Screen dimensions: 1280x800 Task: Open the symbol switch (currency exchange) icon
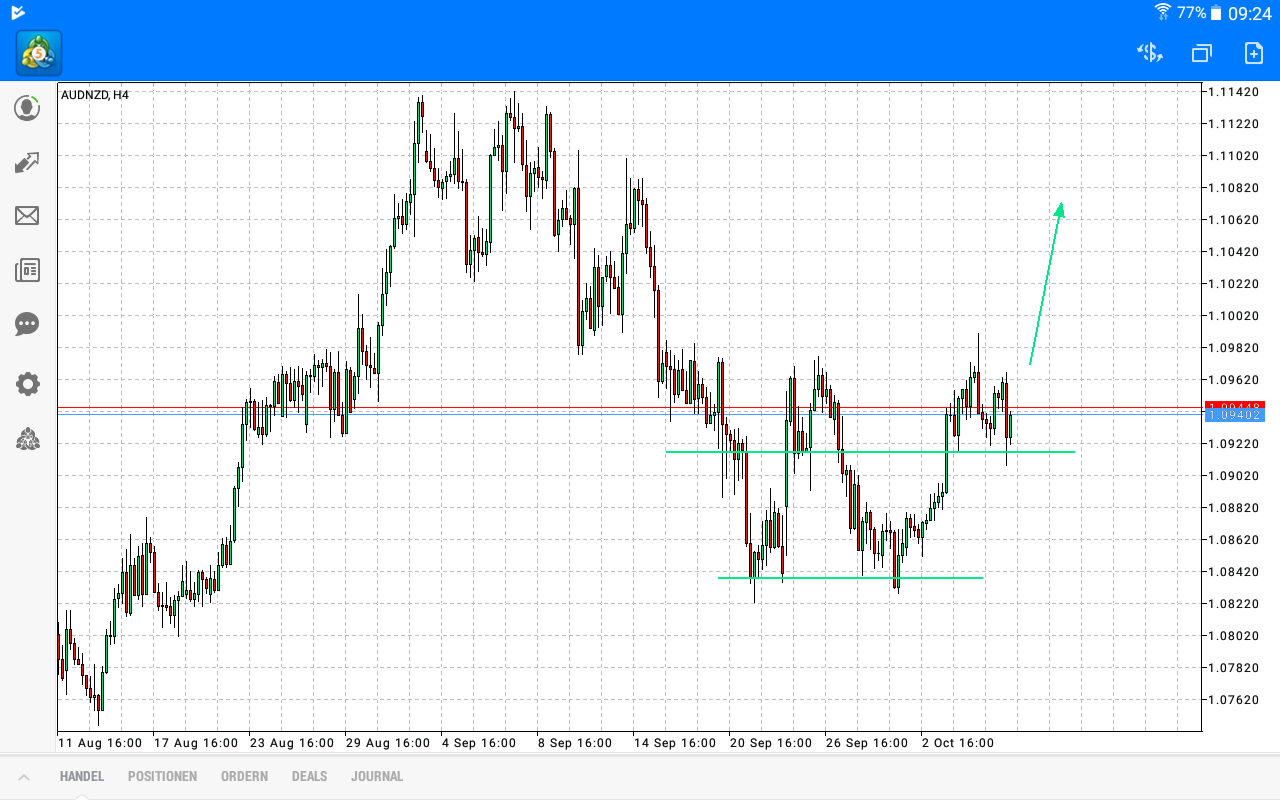pyautogui.click(x=1149, y=53)
